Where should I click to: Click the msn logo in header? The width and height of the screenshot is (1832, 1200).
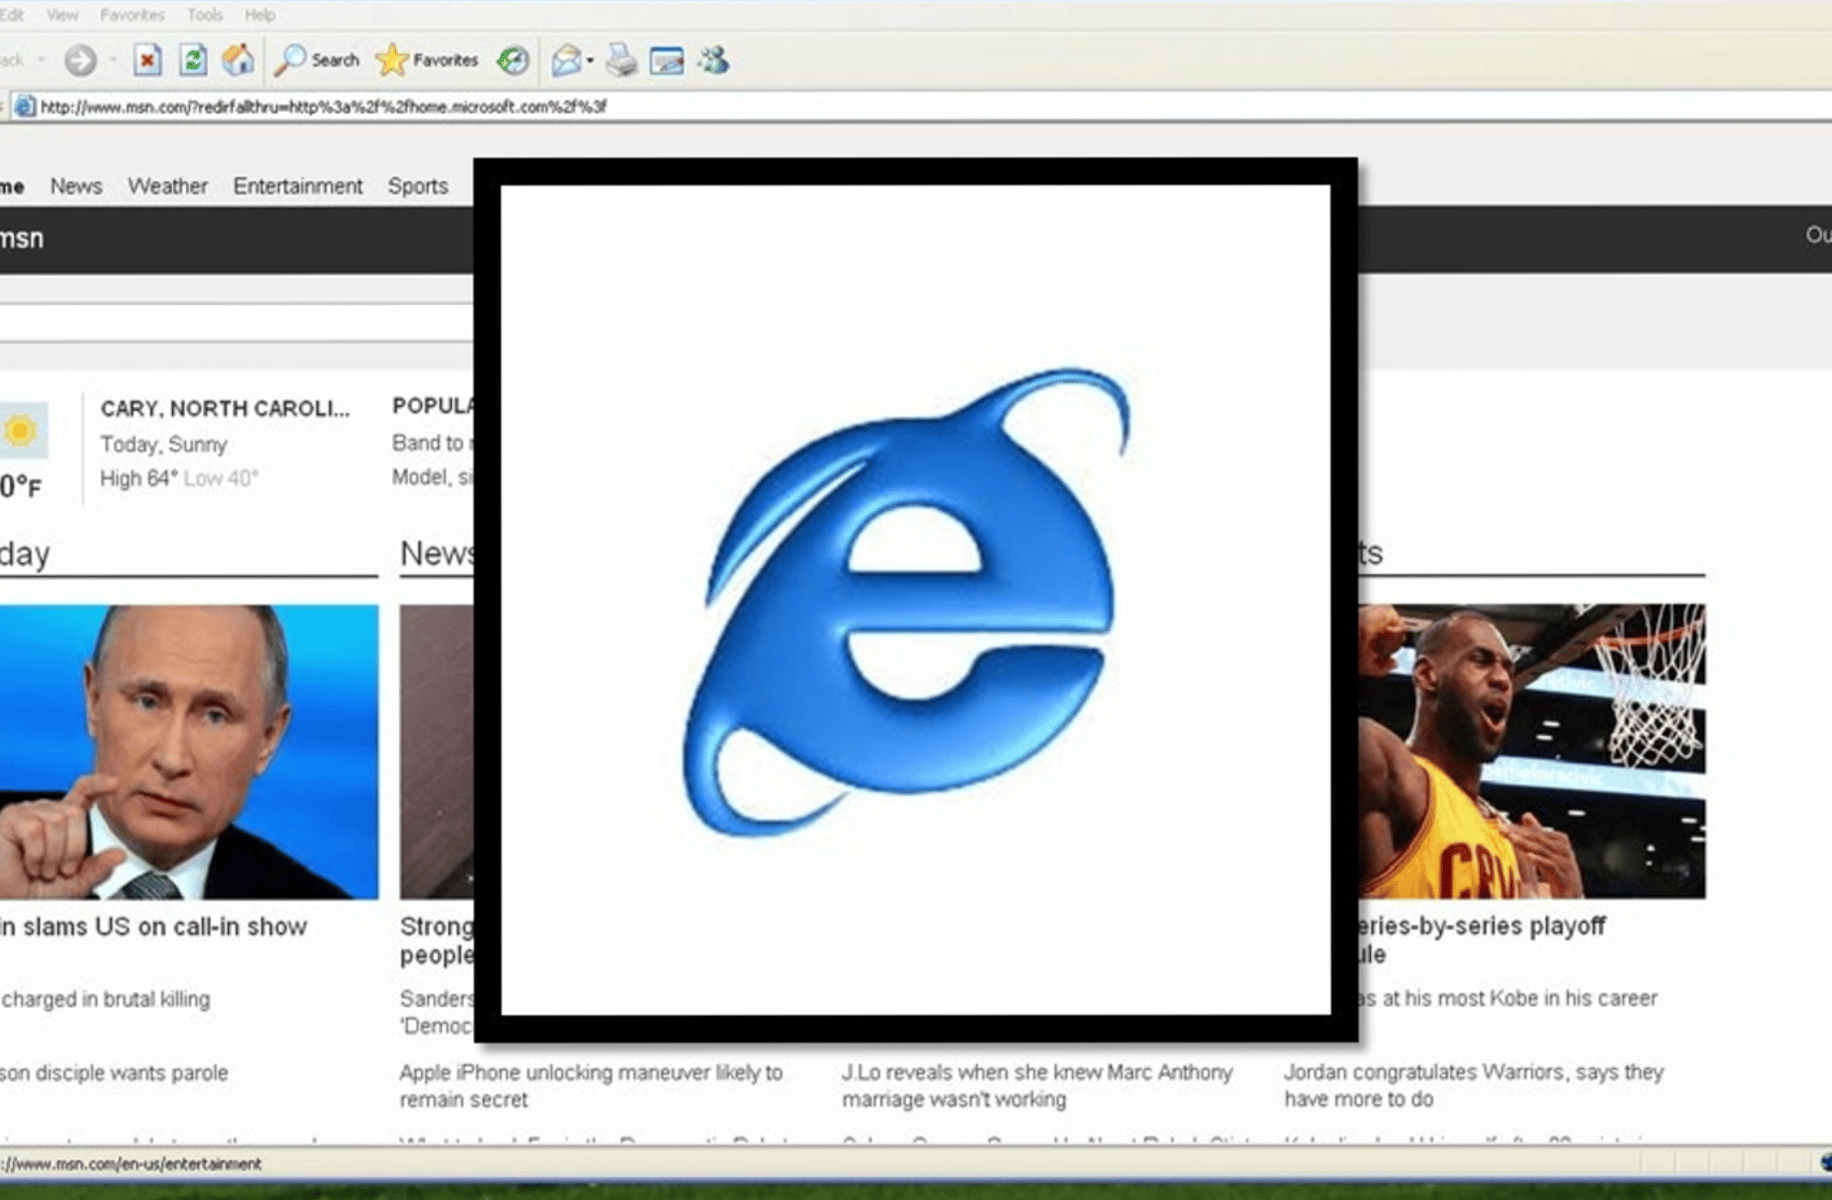click(x=22, y=239)
